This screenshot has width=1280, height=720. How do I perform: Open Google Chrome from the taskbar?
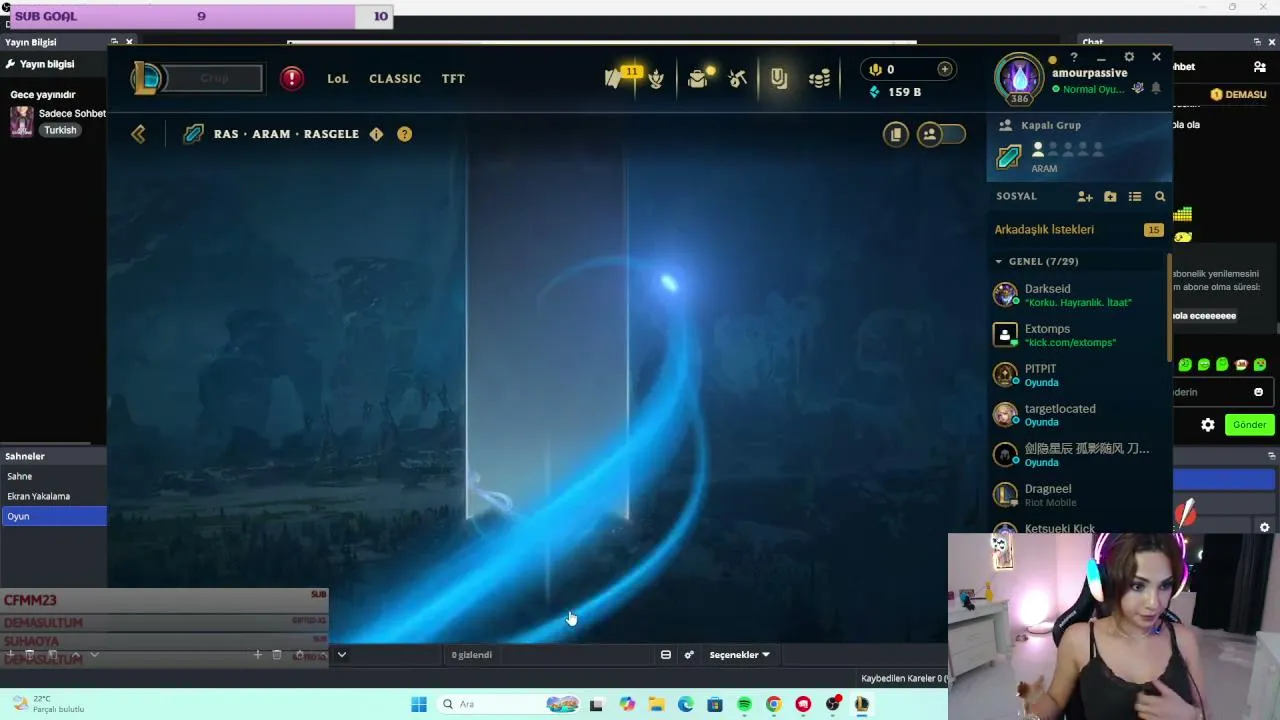[x=773, y=704]
